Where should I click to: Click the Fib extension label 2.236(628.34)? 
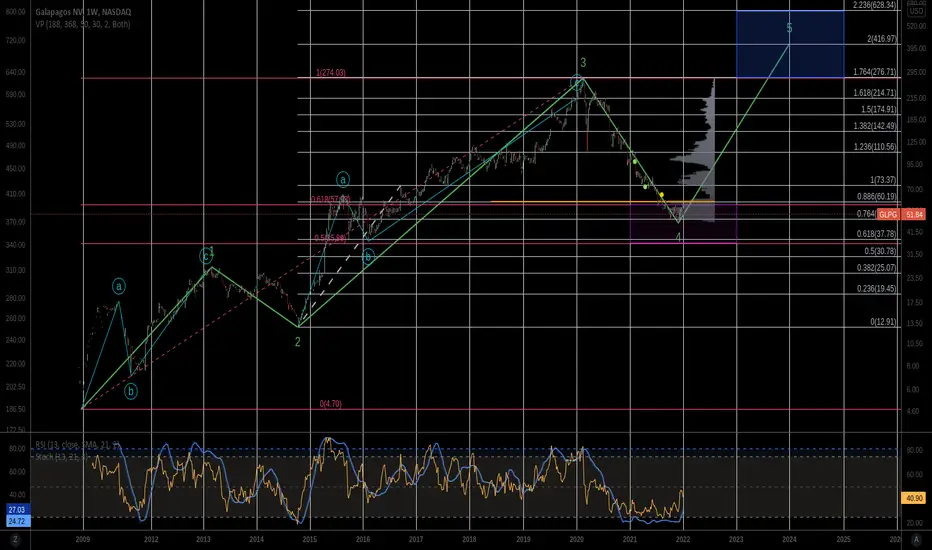874,5
